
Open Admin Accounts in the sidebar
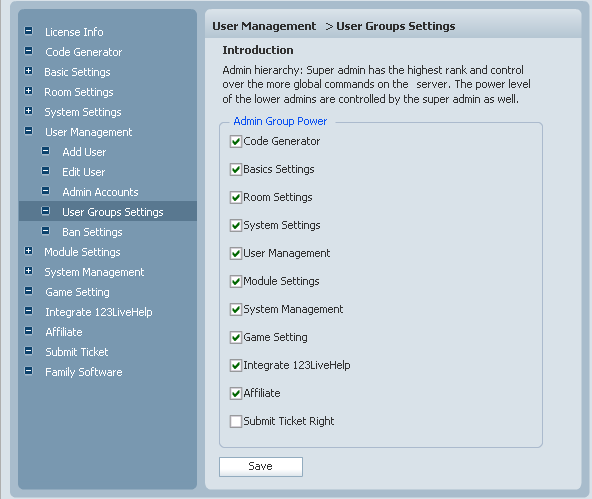[x=100, y=192]
